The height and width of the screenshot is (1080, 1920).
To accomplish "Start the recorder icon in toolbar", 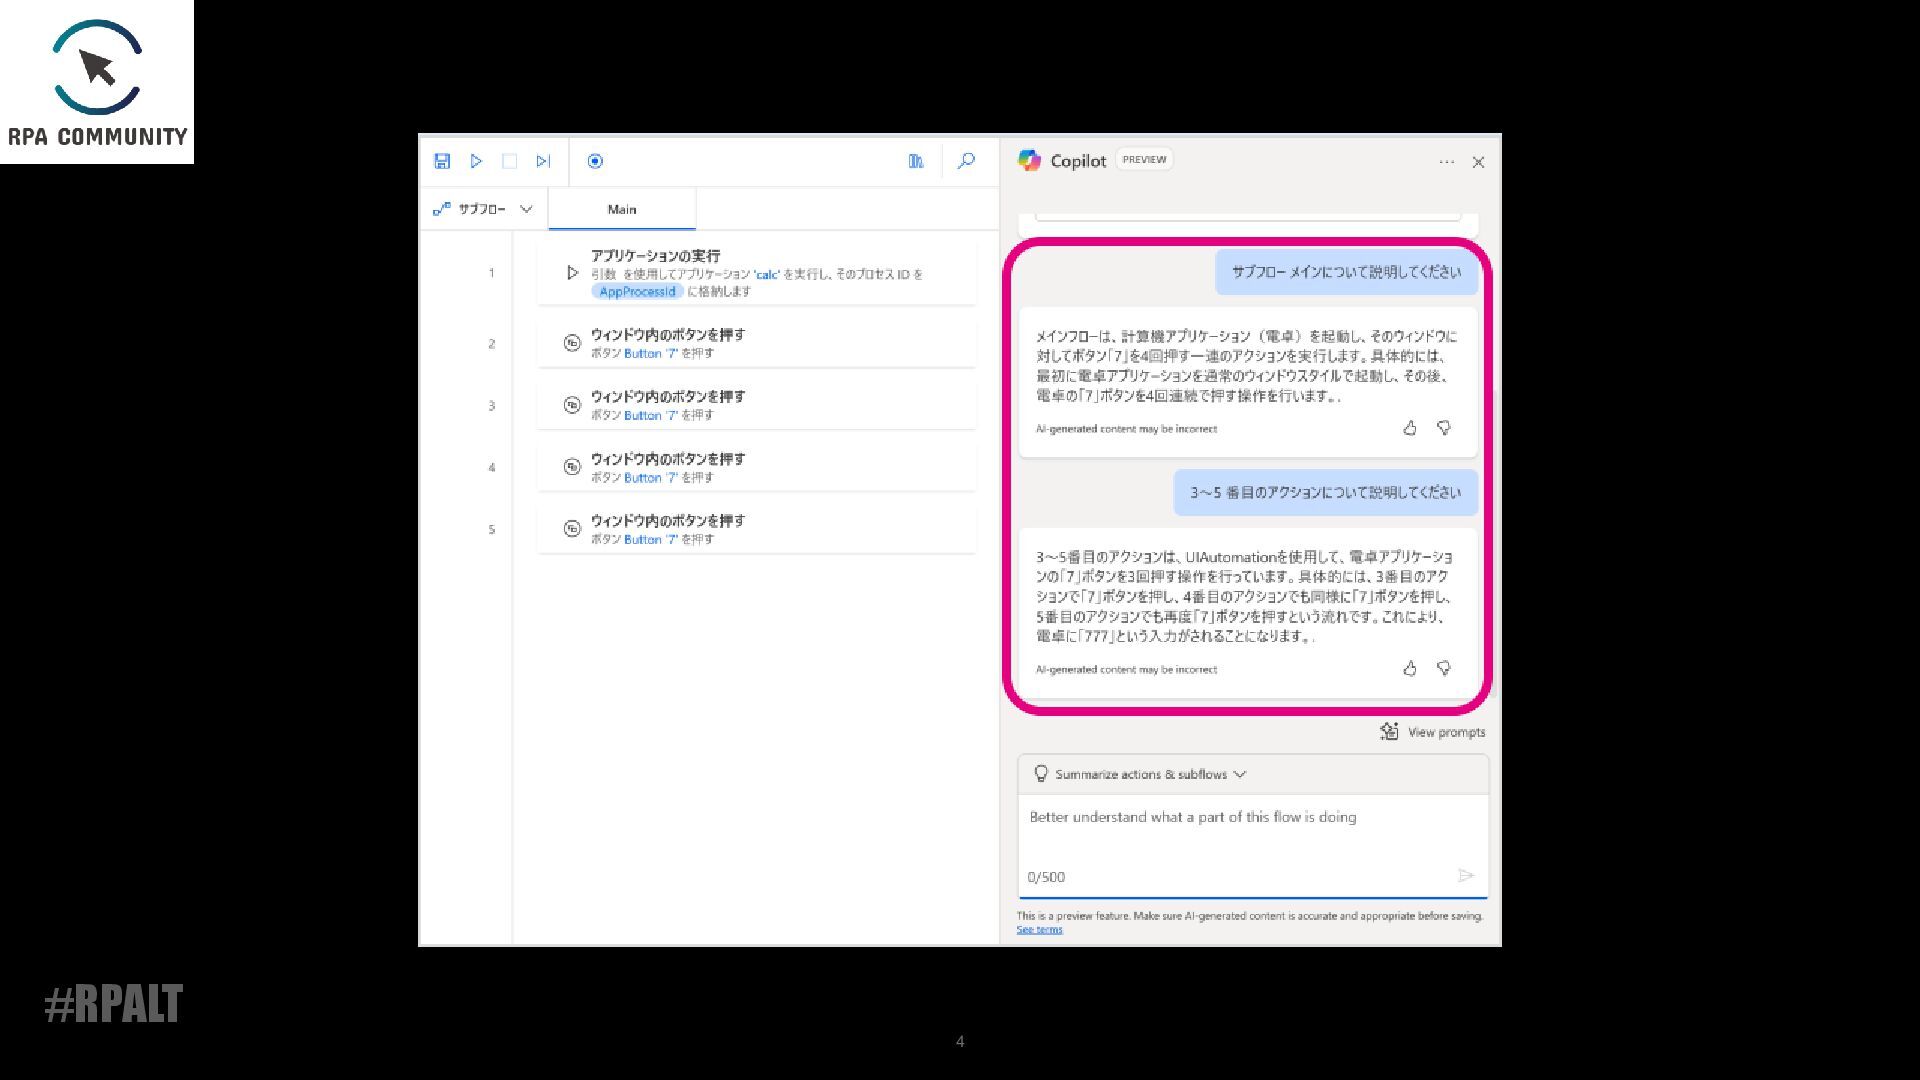I will 595,161.
